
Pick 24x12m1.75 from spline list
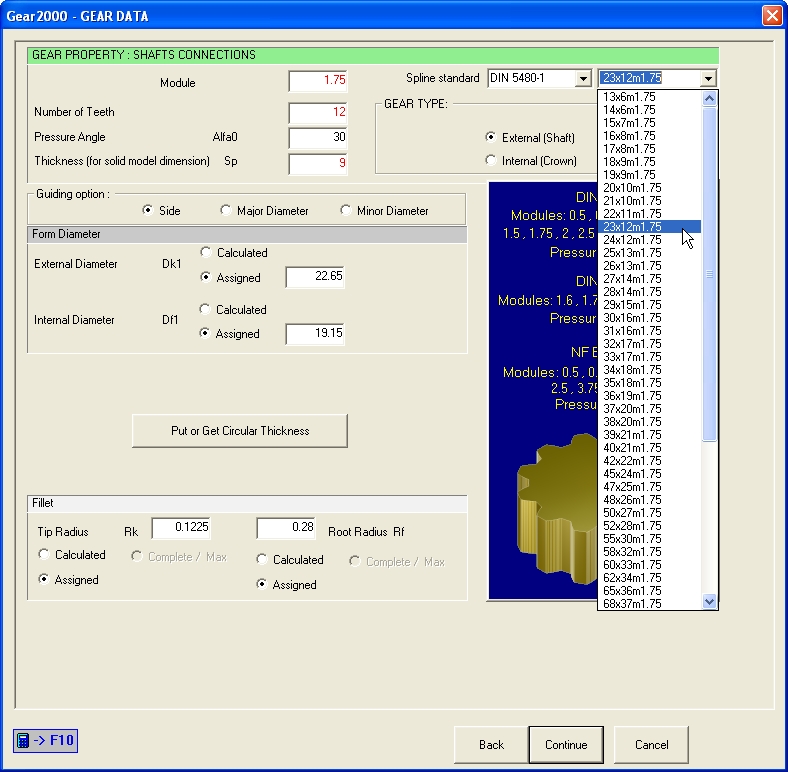coord(649,240)
